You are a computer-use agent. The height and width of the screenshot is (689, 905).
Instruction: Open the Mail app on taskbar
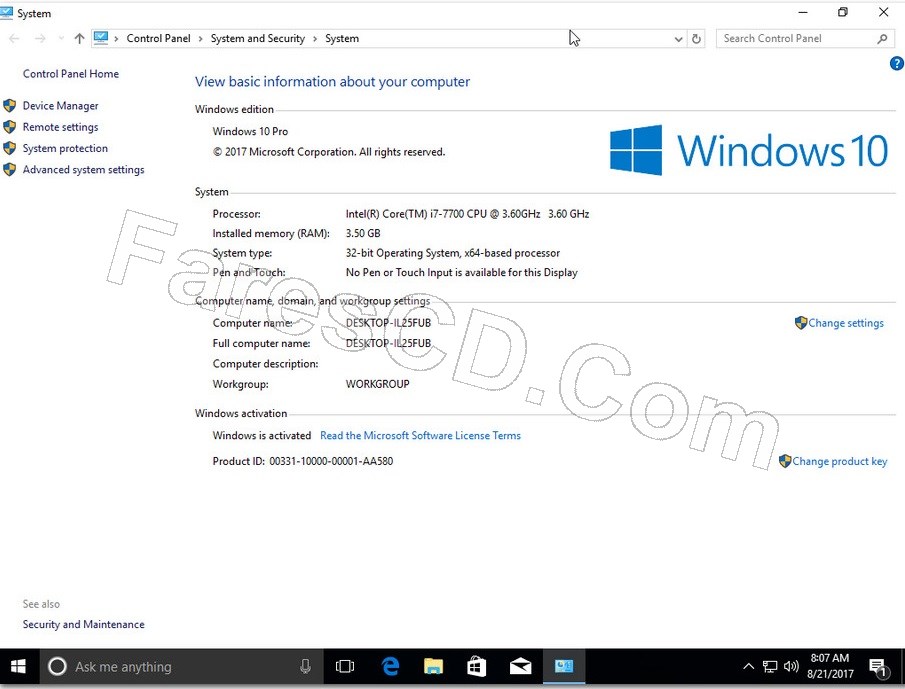pos(520,667)
